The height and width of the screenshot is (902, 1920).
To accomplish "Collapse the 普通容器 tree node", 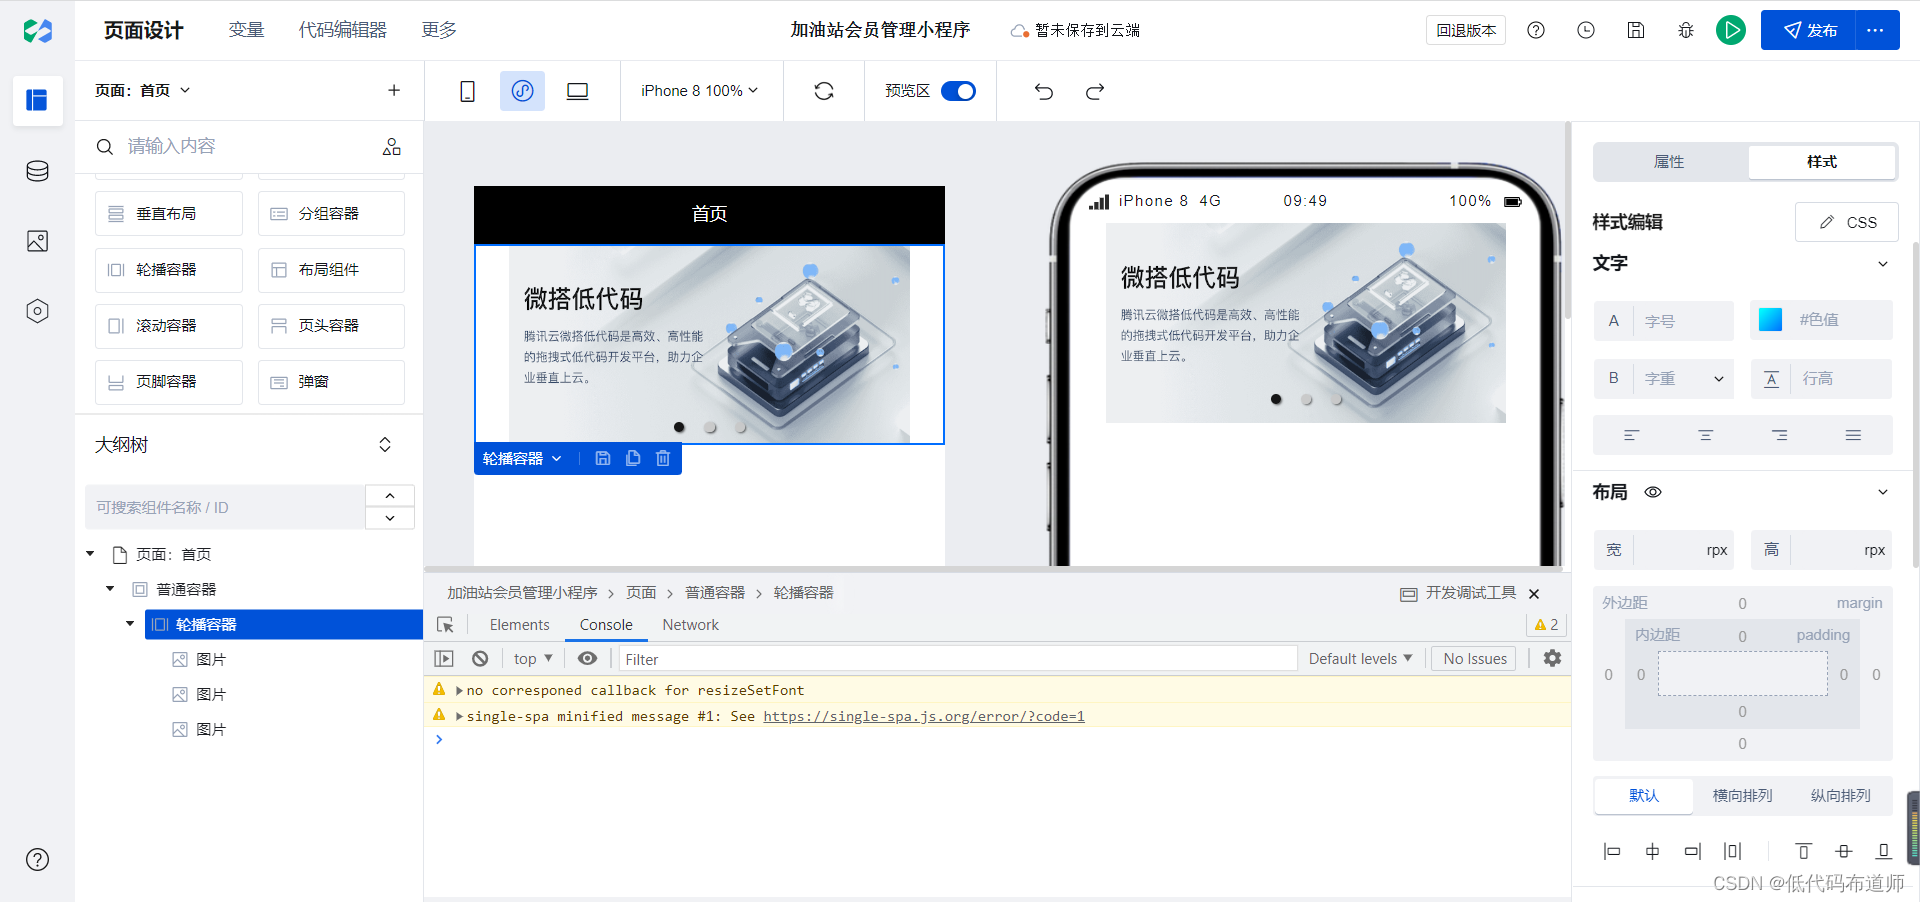I will coord(110,589).
